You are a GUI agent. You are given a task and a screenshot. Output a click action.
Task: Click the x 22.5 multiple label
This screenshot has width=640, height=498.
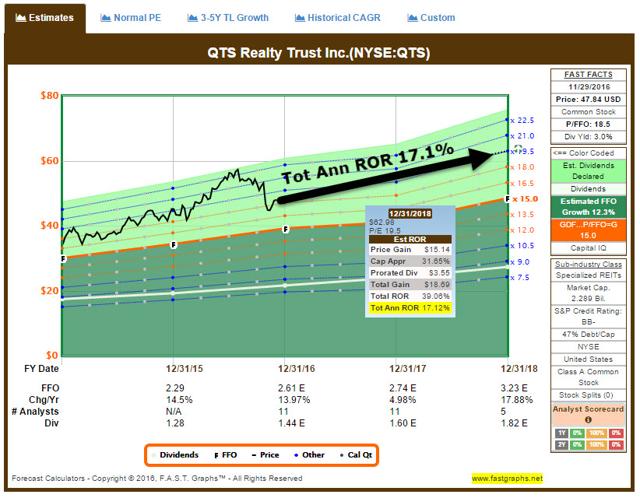(522, 120)
